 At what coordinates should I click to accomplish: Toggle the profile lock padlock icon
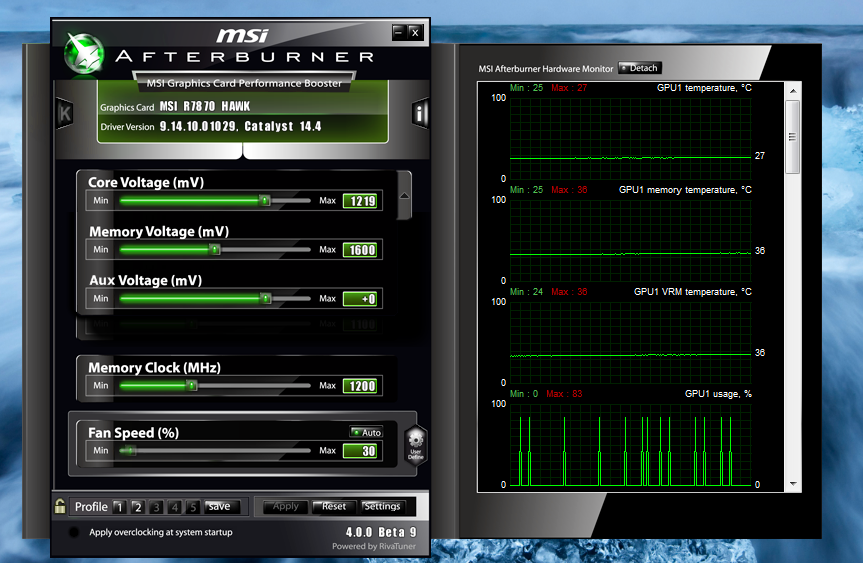tap(59, 506)
